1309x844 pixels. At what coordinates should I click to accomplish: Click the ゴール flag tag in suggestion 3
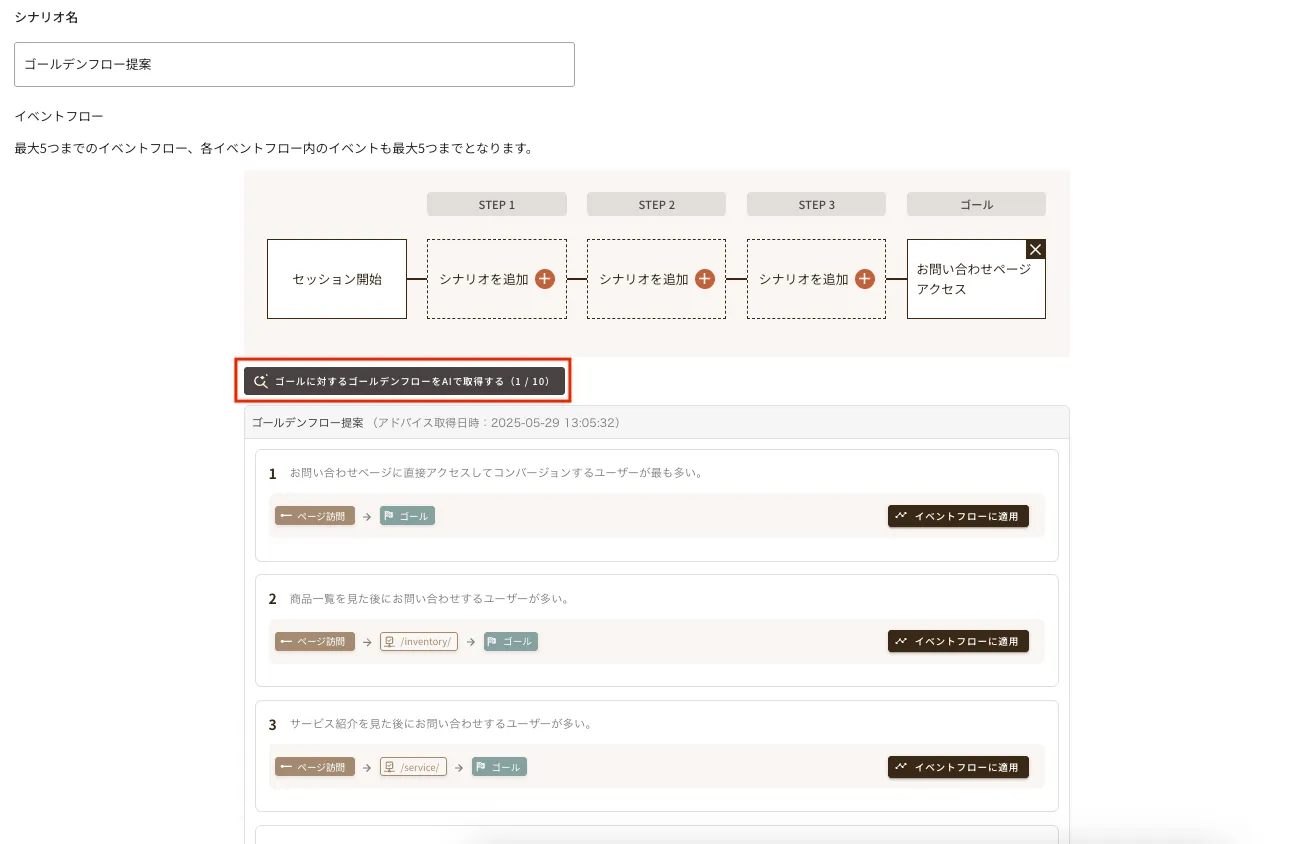pyautogui.click(x=499, y=767)
